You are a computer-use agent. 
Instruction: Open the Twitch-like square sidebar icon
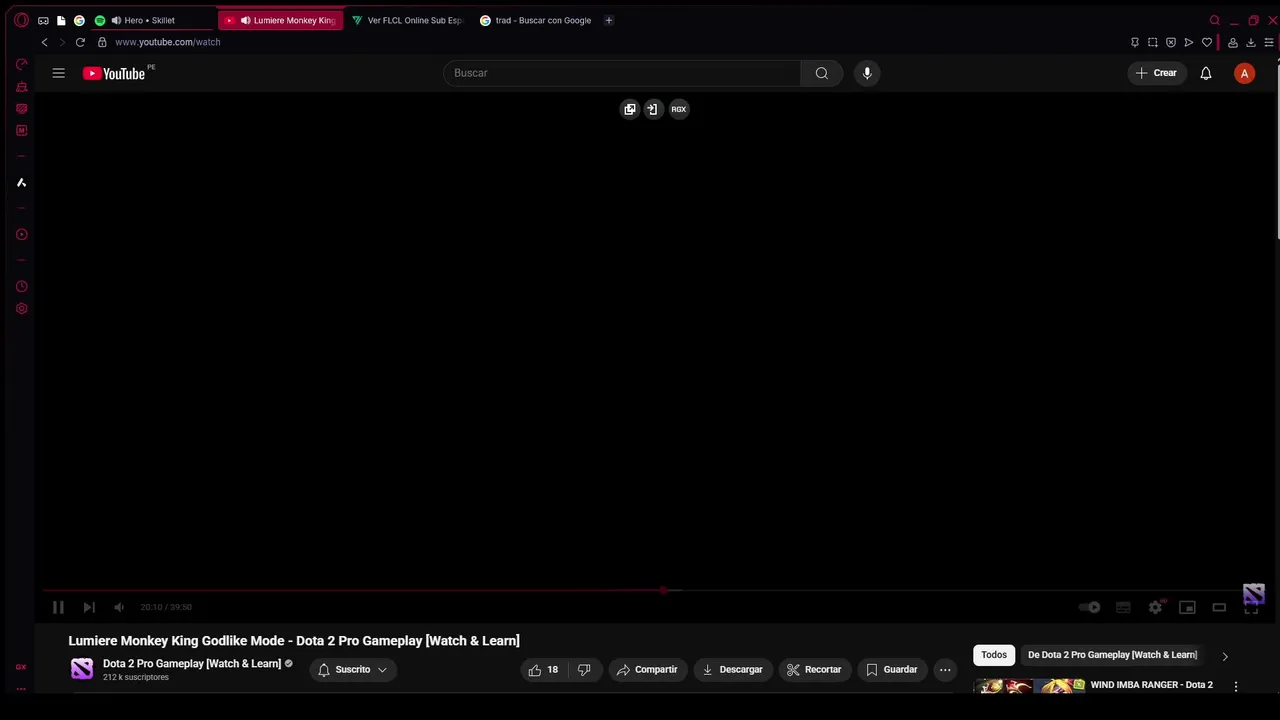[x=21, y=131]
